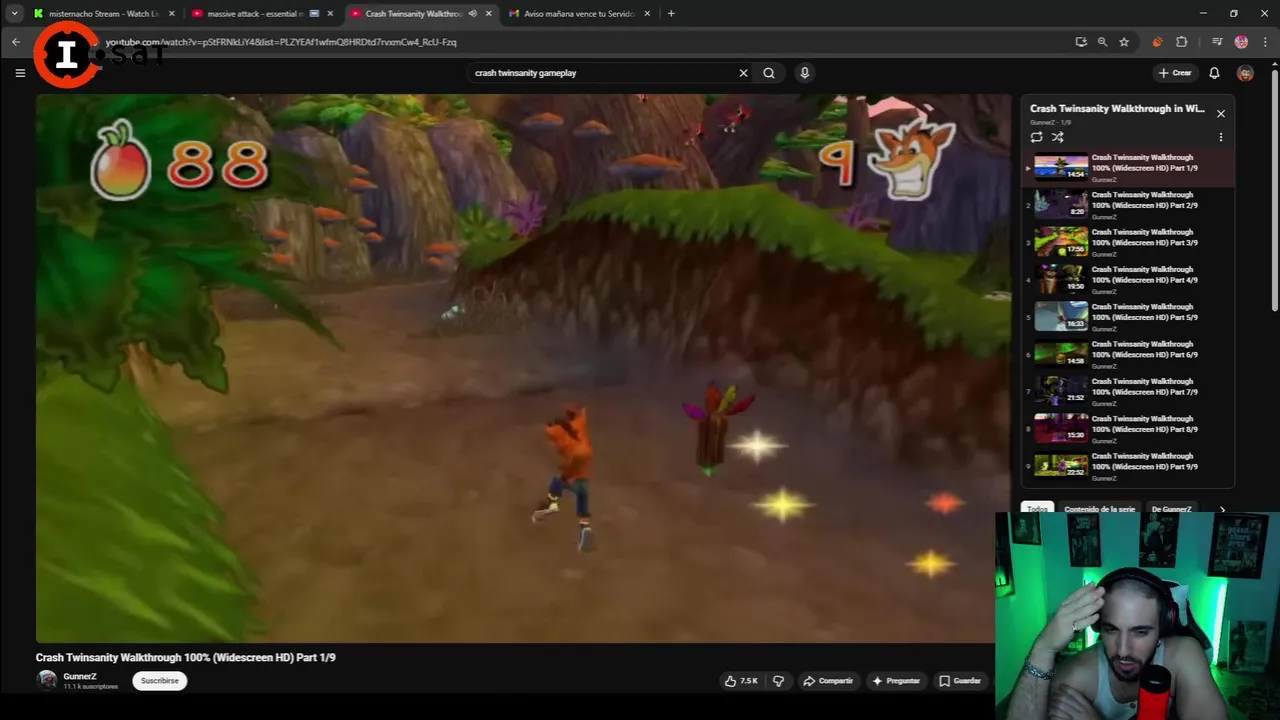Close the playlist panel

tap(1221, 113)
